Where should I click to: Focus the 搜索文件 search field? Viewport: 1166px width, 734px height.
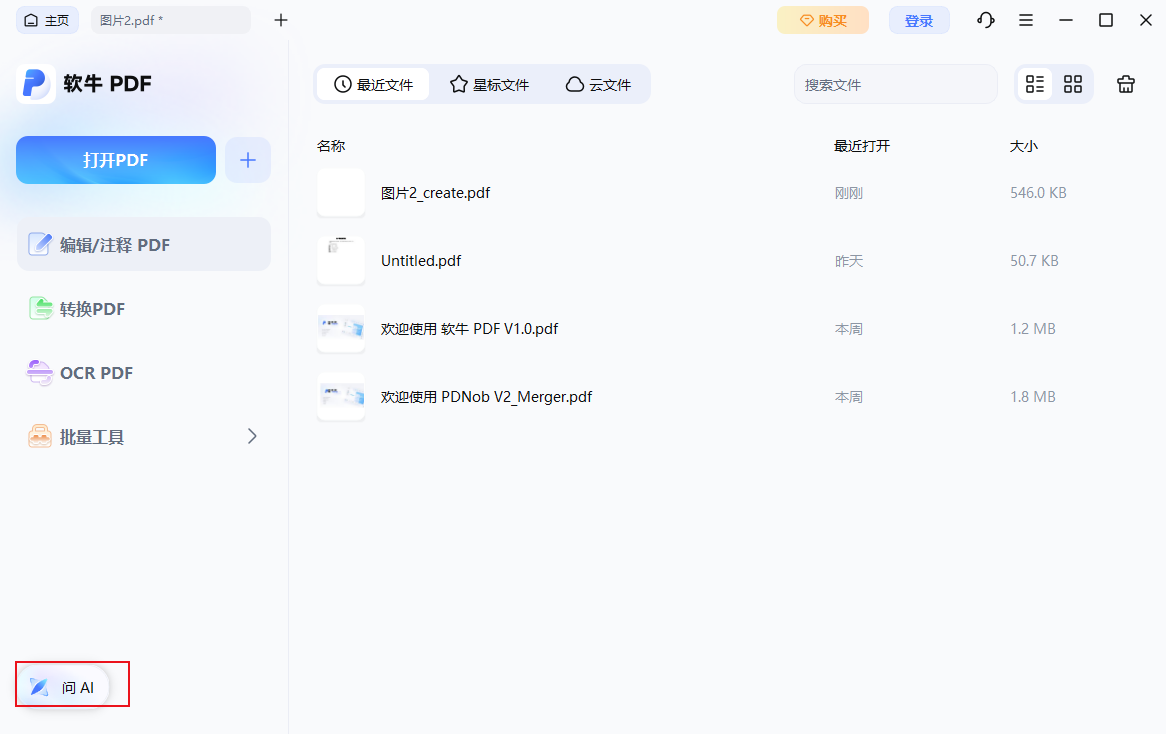pyautogui.click(x=895, y=84)
